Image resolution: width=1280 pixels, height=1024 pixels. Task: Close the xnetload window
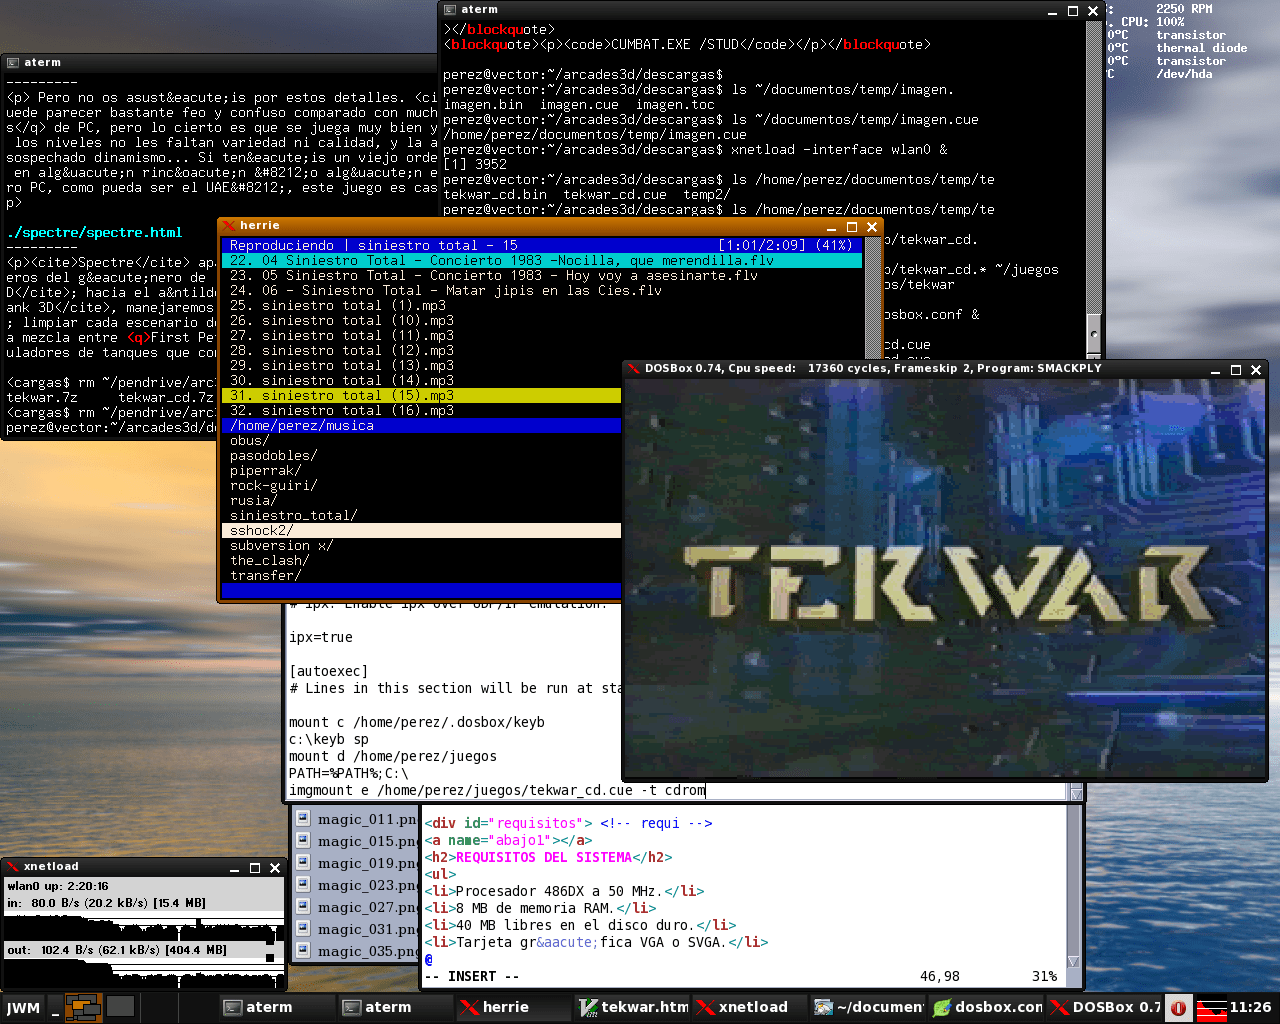pyautogui.click(x=275, y=868)
